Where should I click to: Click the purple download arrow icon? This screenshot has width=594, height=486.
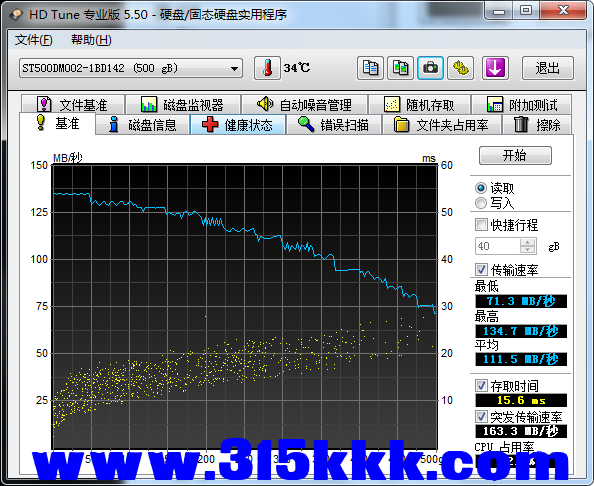coord(495,68)
